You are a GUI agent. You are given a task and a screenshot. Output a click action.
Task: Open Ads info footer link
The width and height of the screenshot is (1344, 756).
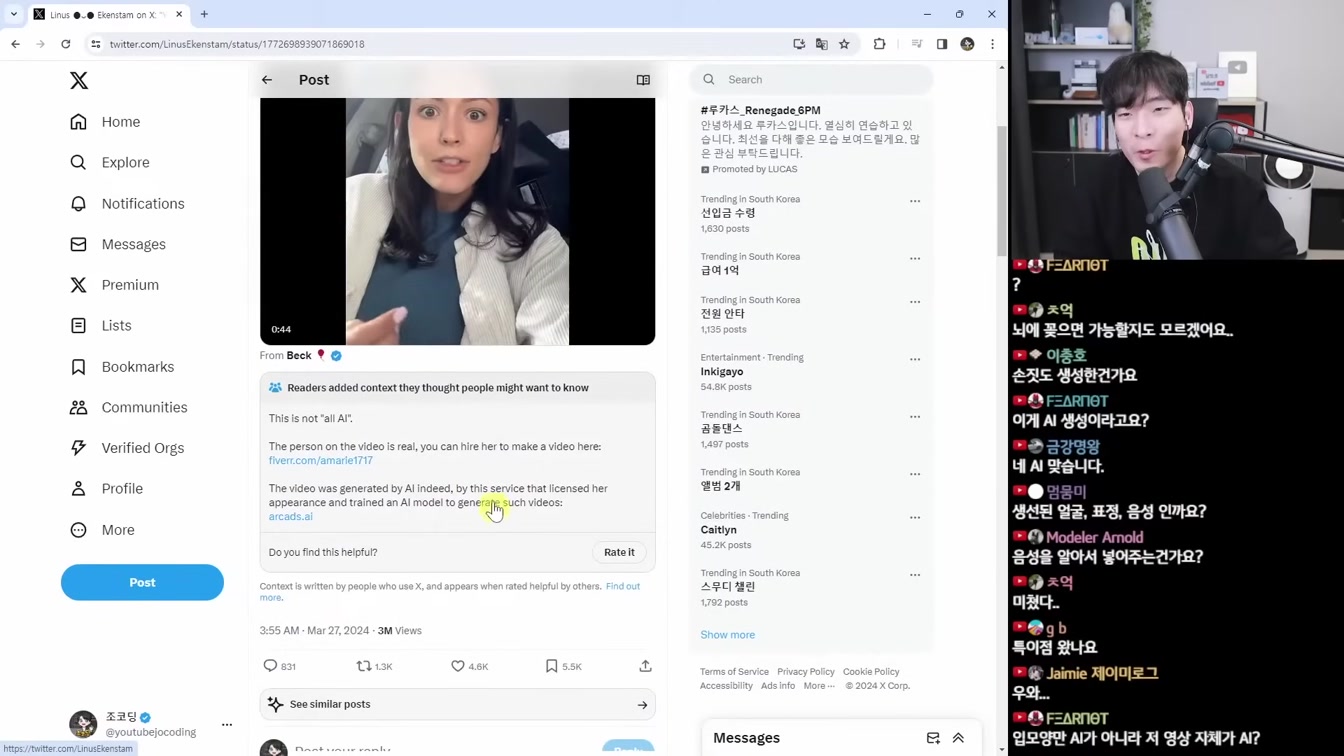778,686
